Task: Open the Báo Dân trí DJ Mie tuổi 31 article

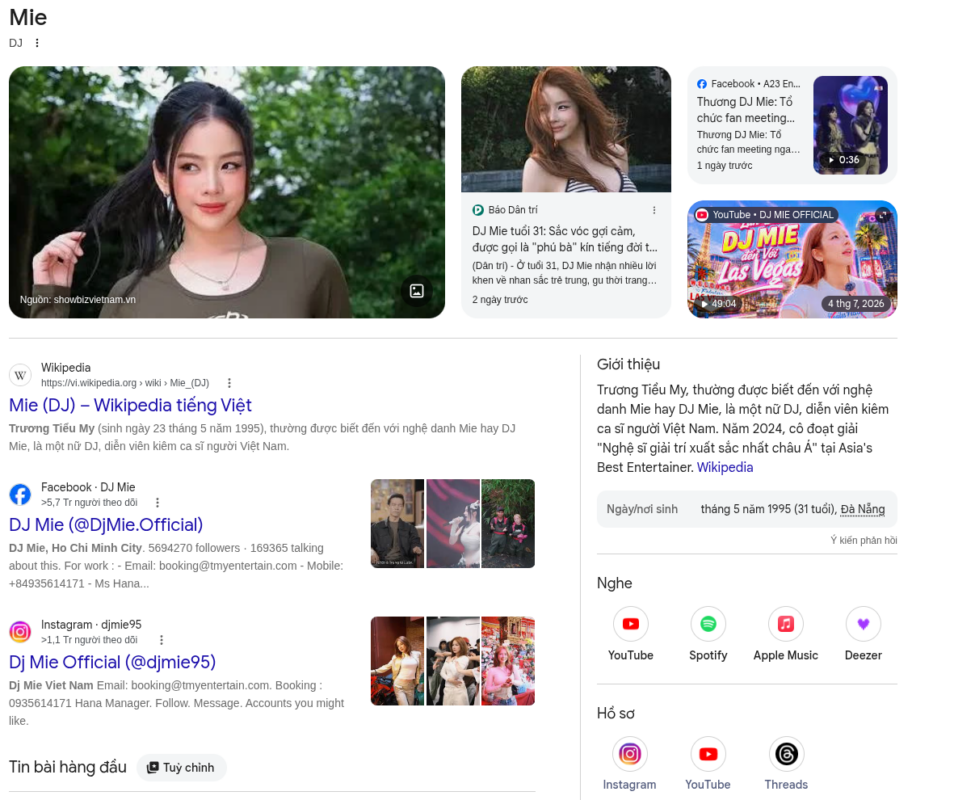Action: click(565, 239)
